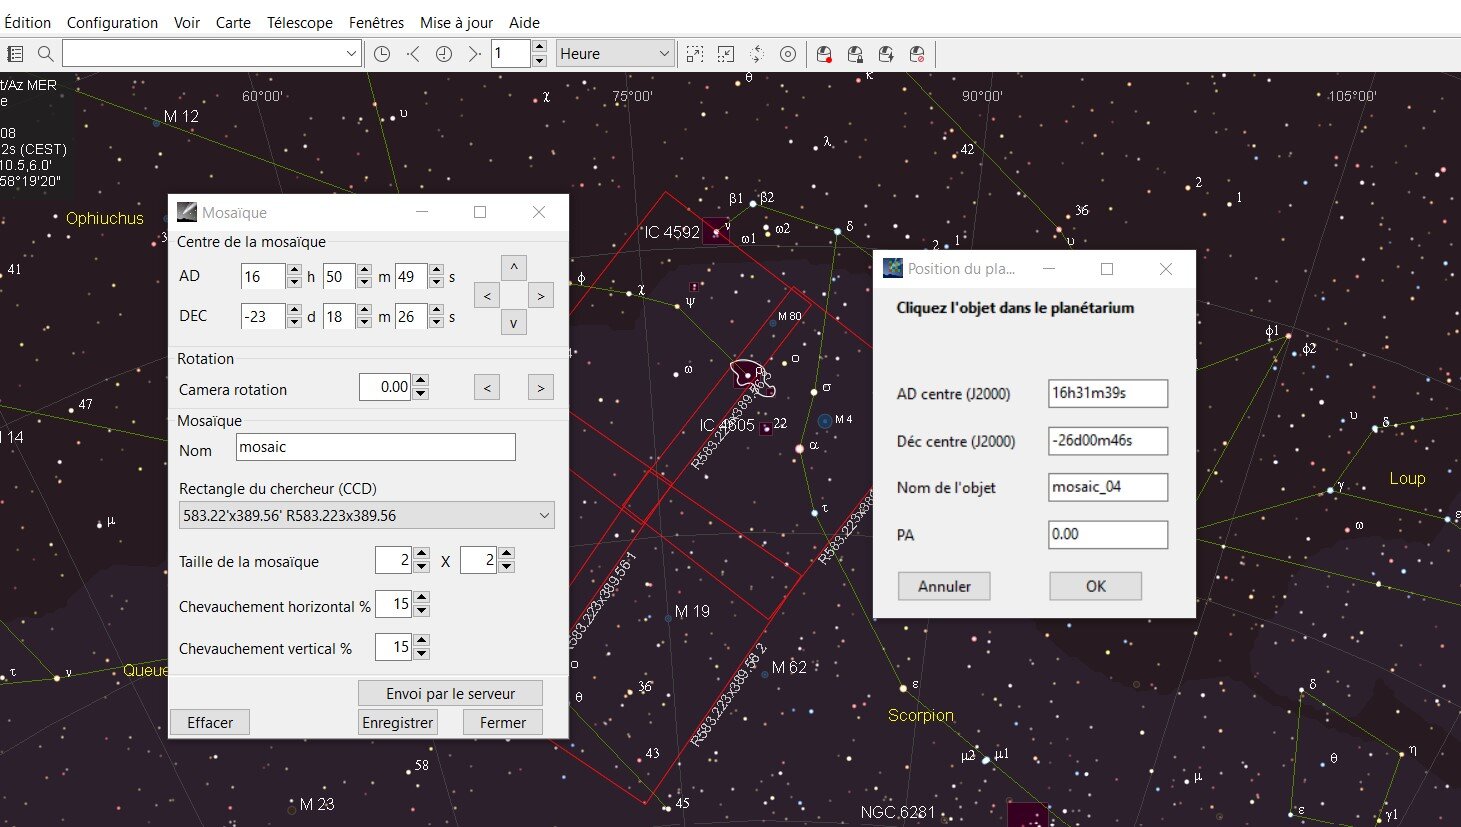Click the telescope icon with lightning bolt
This screenshot has width=1461, height=827.
click(886, 54)
